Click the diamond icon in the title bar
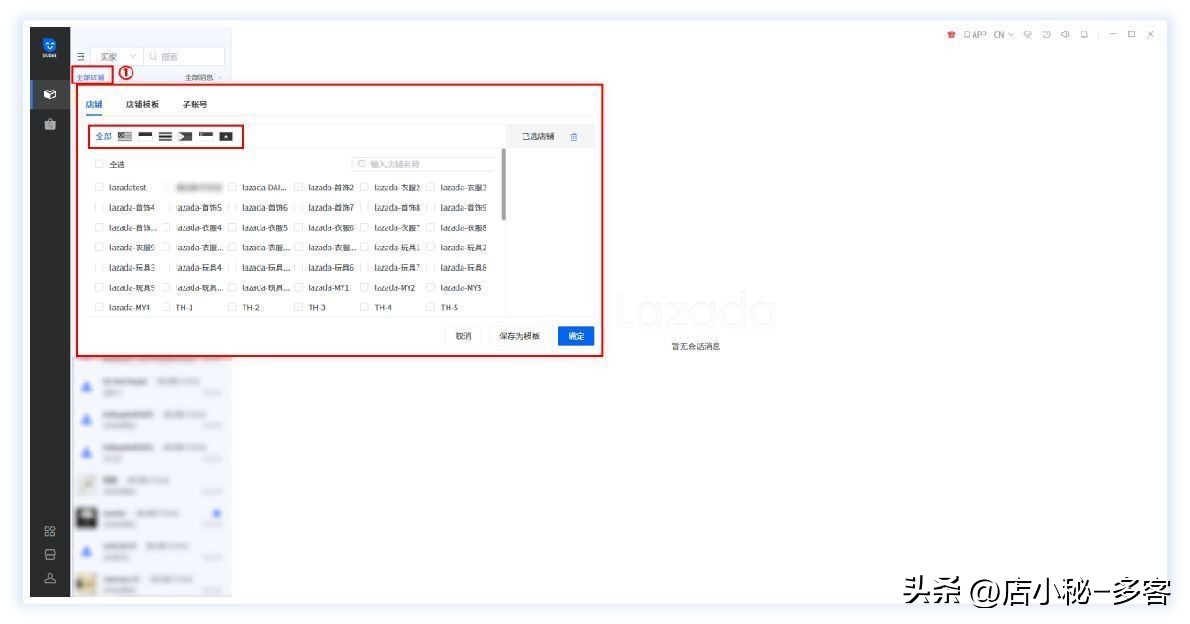1190x624 pixels. tap(1028, 35)
